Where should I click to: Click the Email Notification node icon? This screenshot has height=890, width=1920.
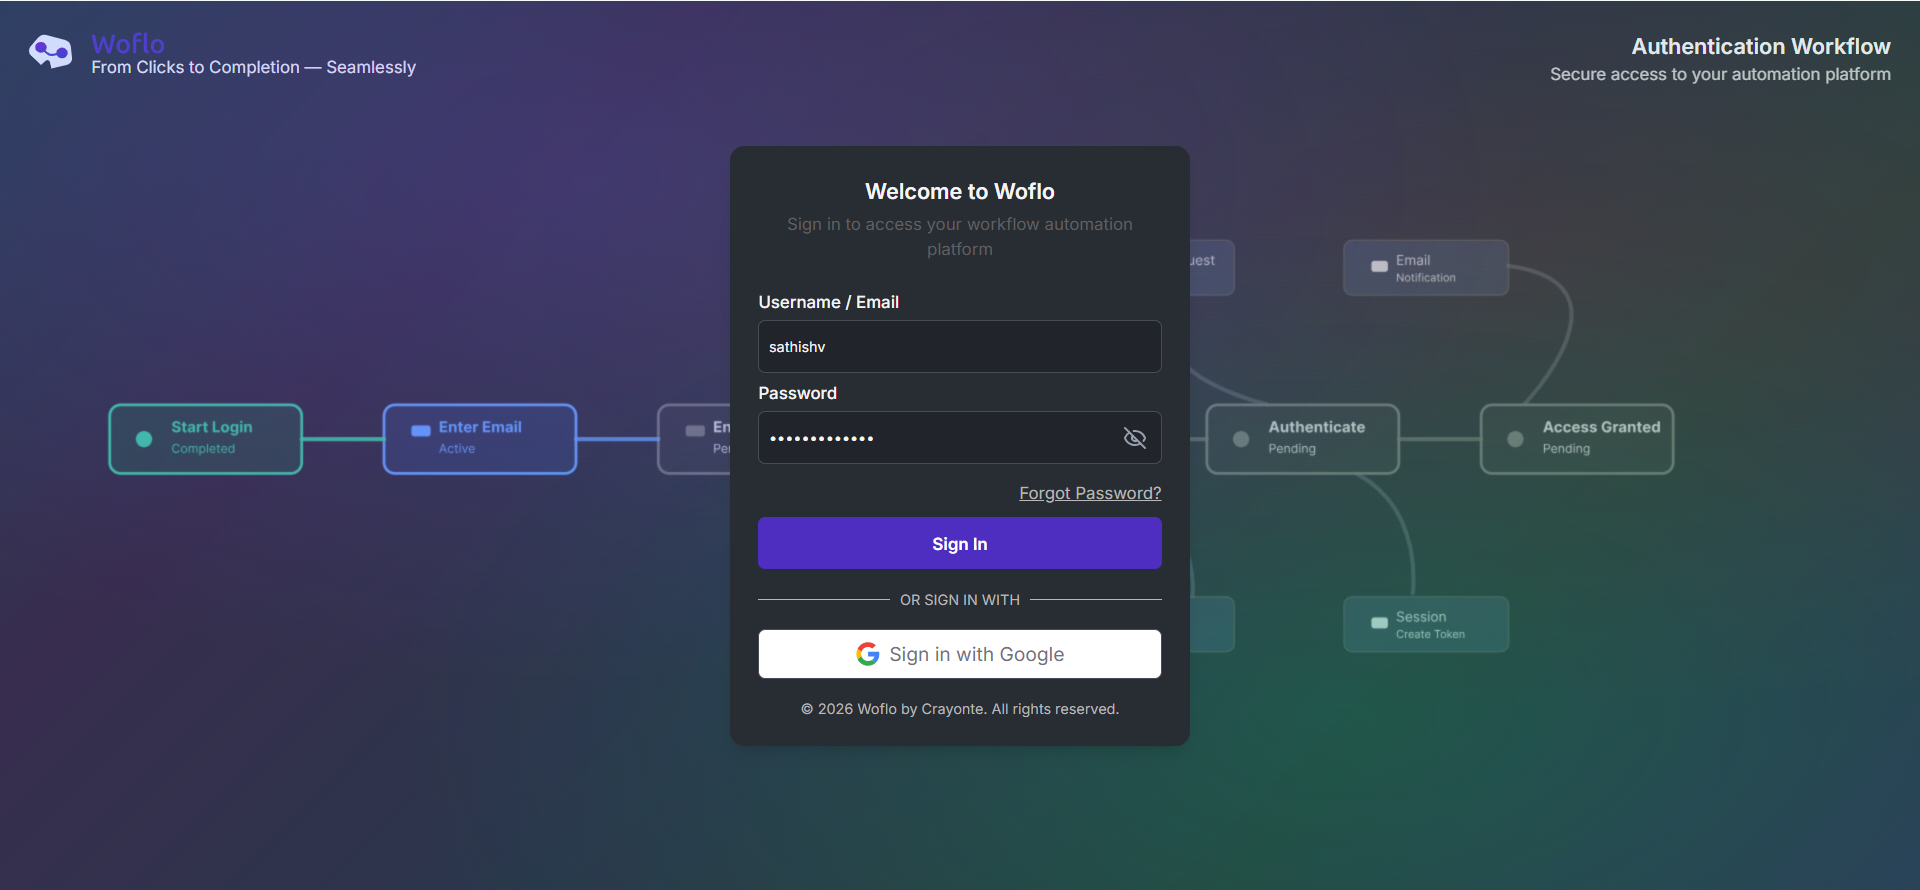point(1379,267)
